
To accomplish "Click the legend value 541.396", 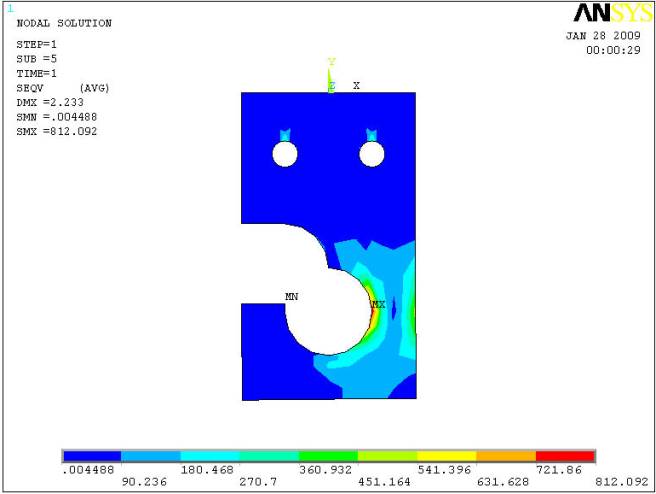I will [x=444, y=470].
